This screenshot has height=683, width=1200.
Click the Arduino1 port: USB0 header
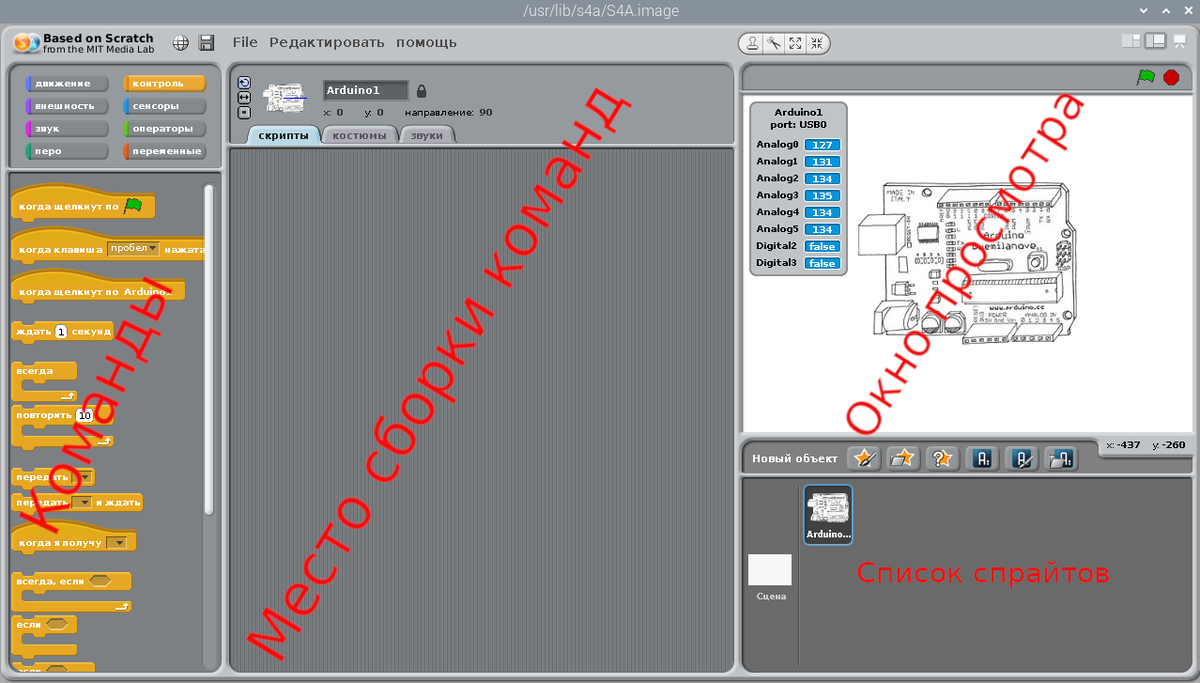click(799, 119)
